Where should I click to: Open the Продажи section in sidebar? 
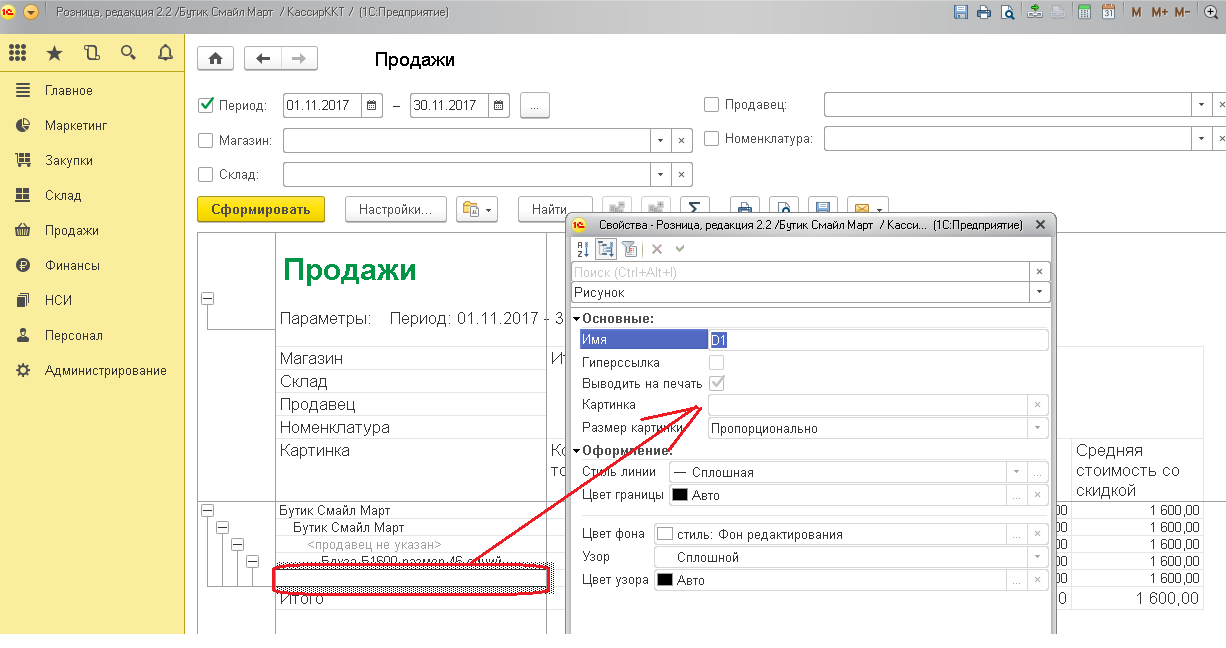[x=71, y=230]
